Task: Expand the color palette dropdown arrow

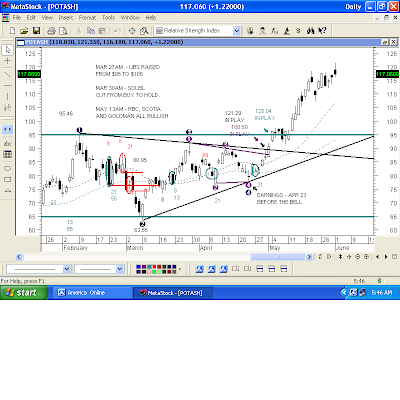Action: pyautogui.click(x=180, y=269)
